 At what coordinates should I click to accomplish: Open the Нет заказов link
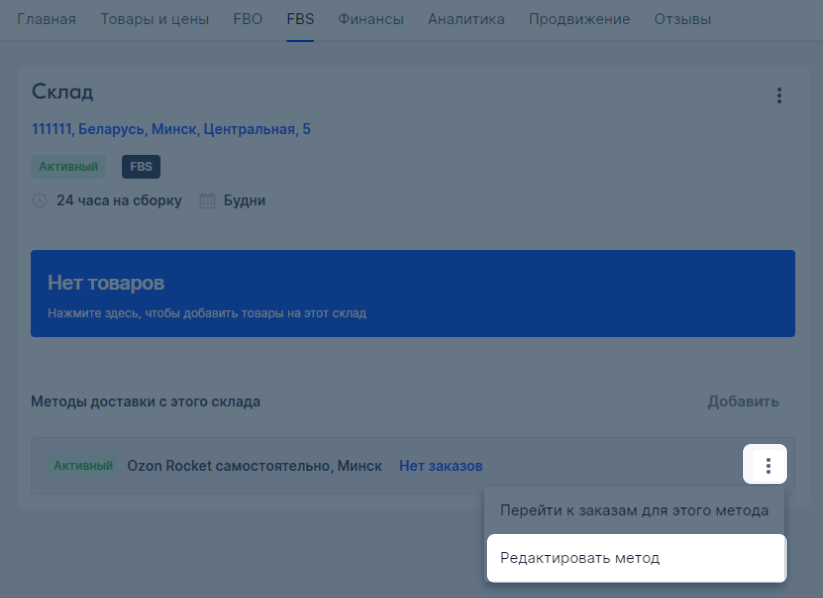(441, 466)
